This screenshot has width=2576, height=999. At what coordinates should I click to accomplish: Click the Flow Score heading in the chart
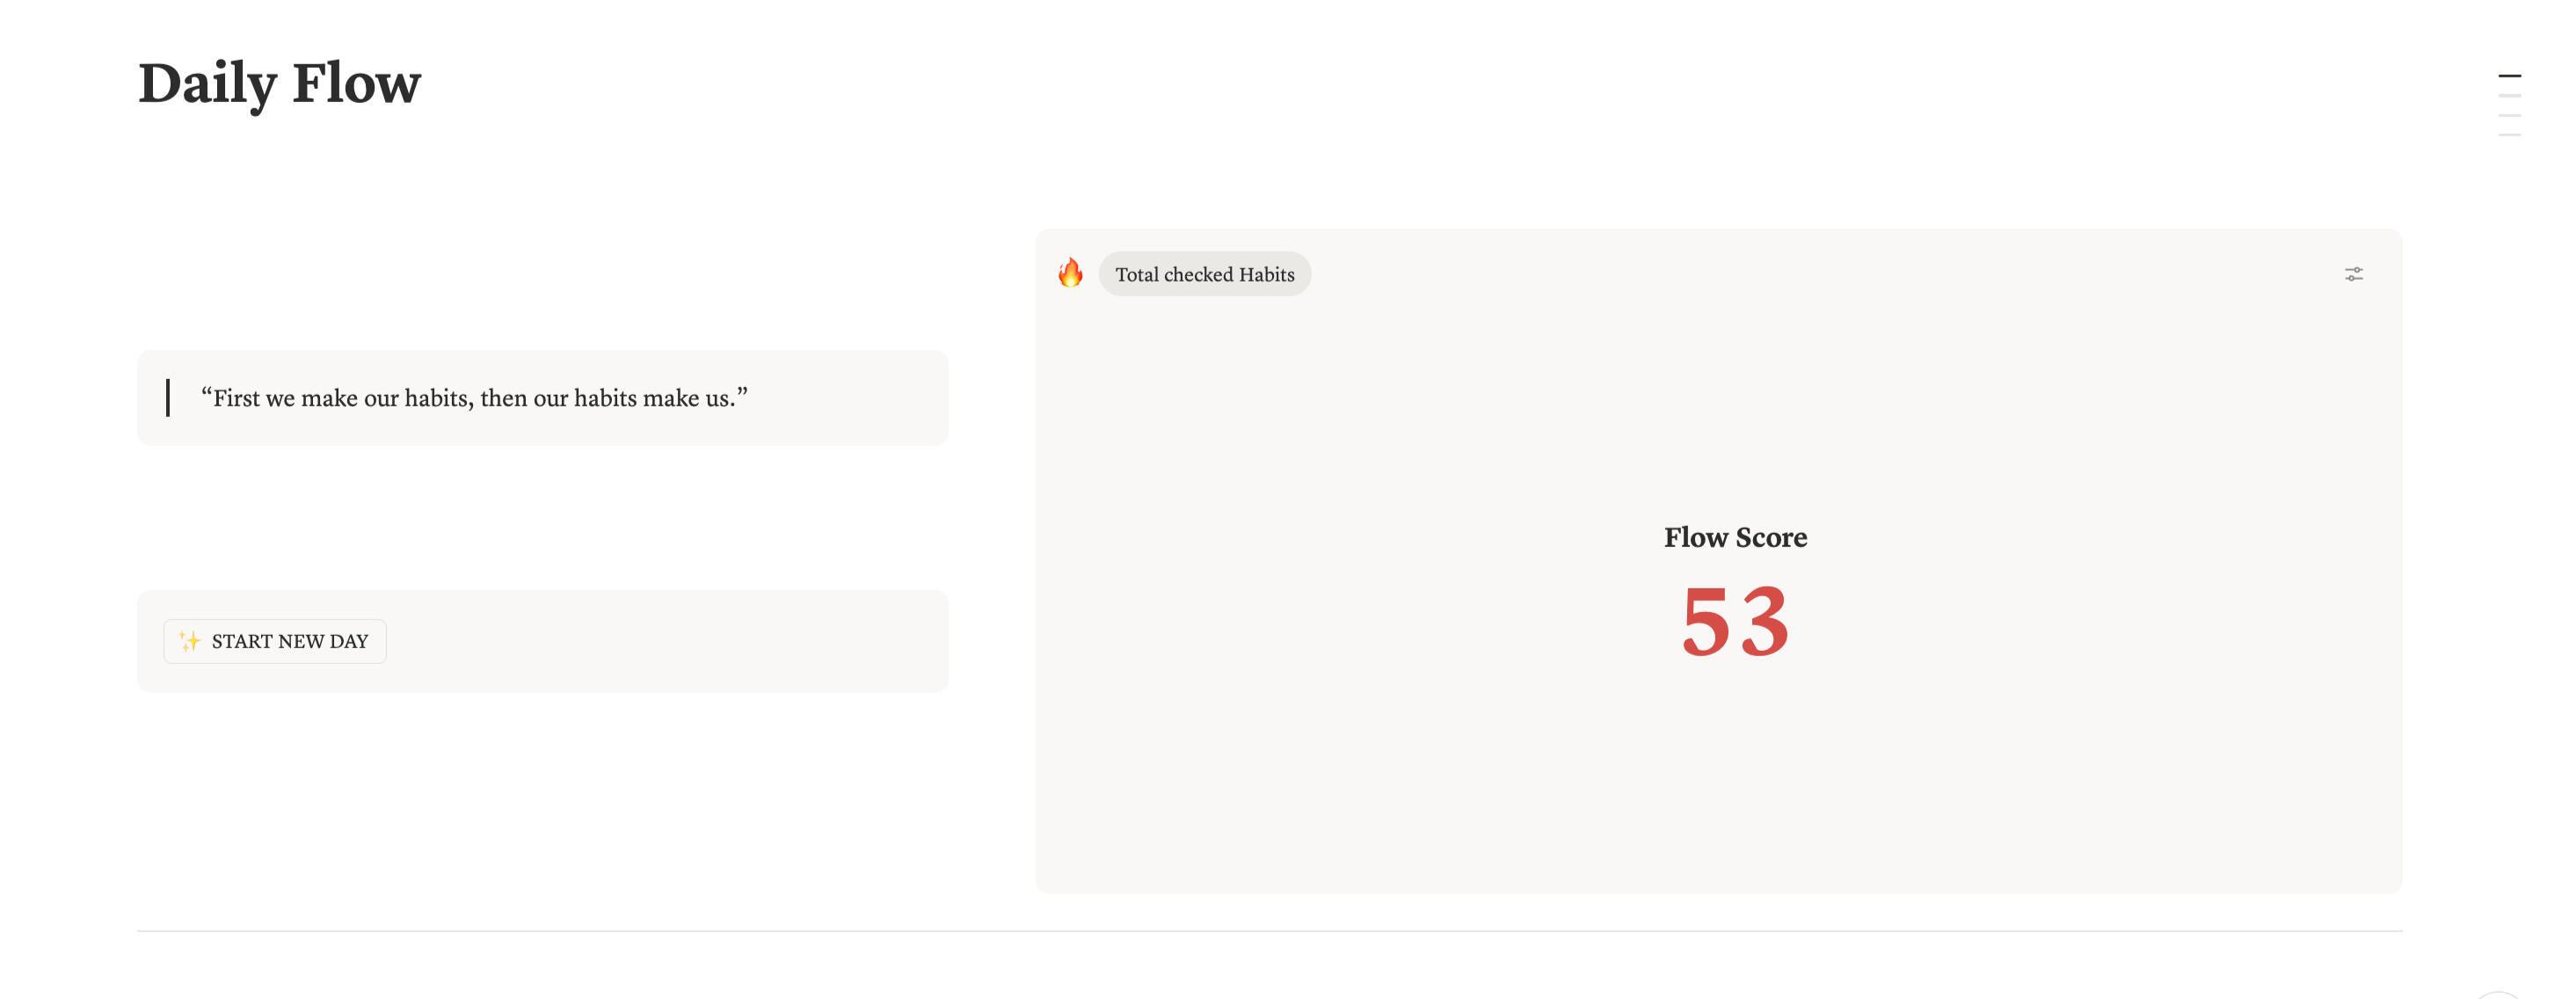coord(1735,538)
